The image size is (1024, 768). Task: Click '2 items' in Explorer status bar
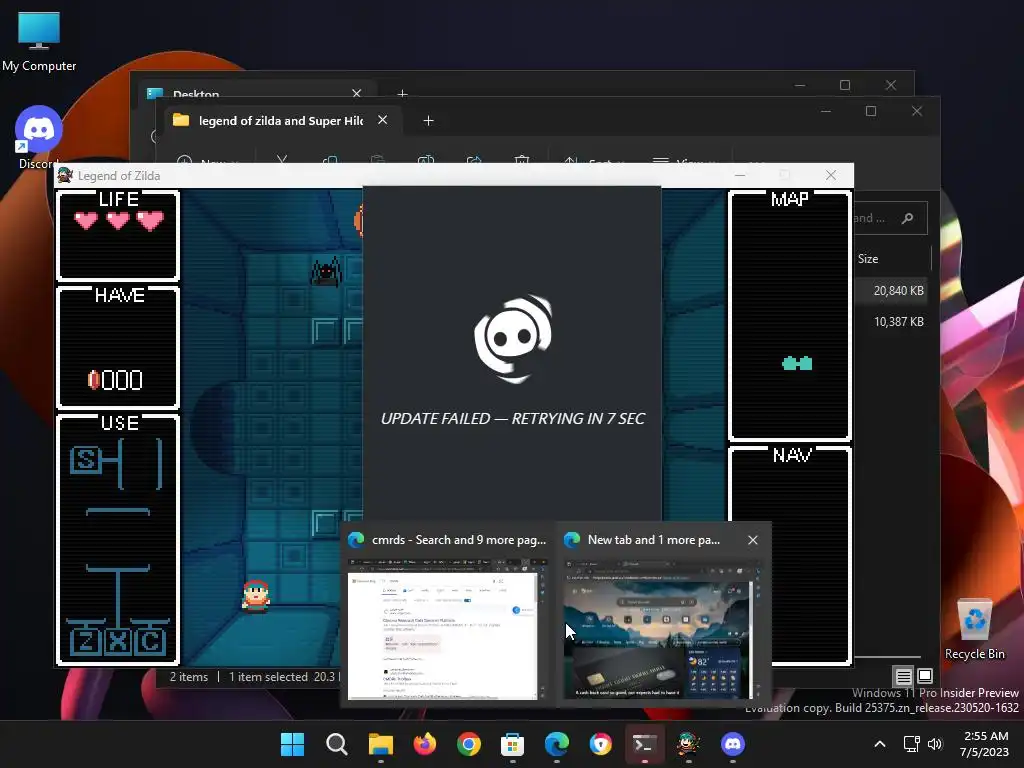[x=189, y=677]
